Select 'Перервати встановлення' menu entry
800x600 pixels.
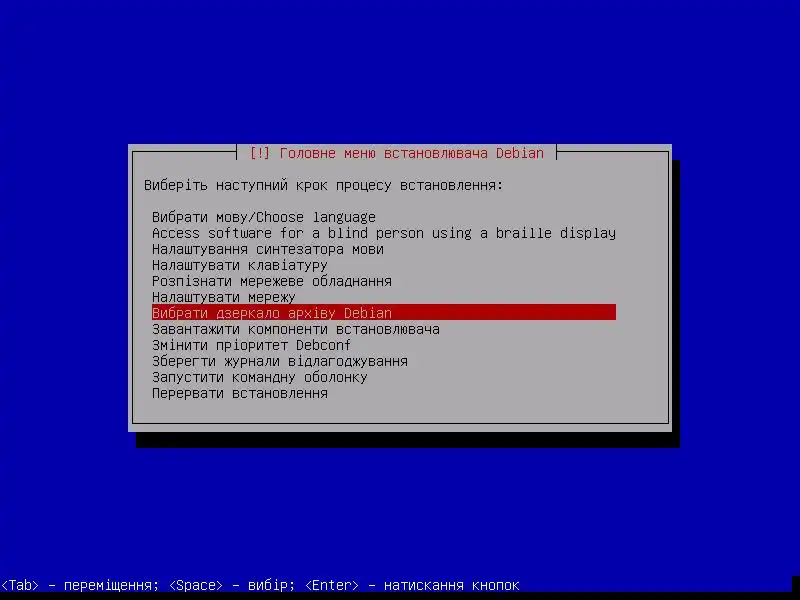click(x=384, y=393)
